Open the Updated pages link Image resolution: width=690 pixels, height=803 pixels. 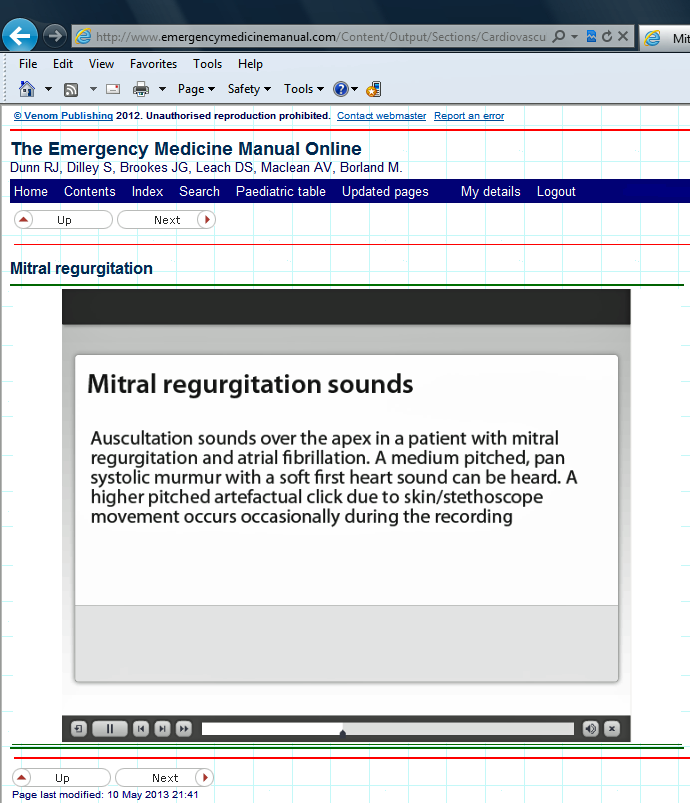385,192
